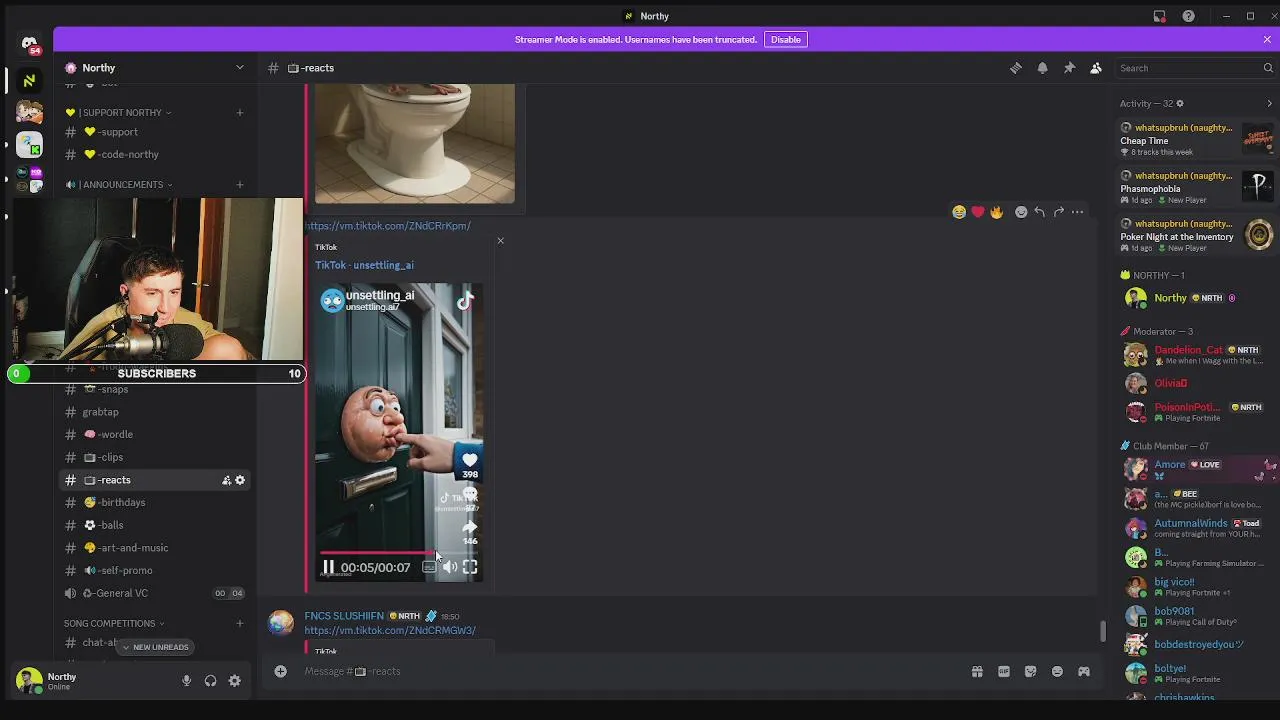Viewport: 1280px width, 720px height.
Task: Seek on the video progress bar
Action: (399, 552)
